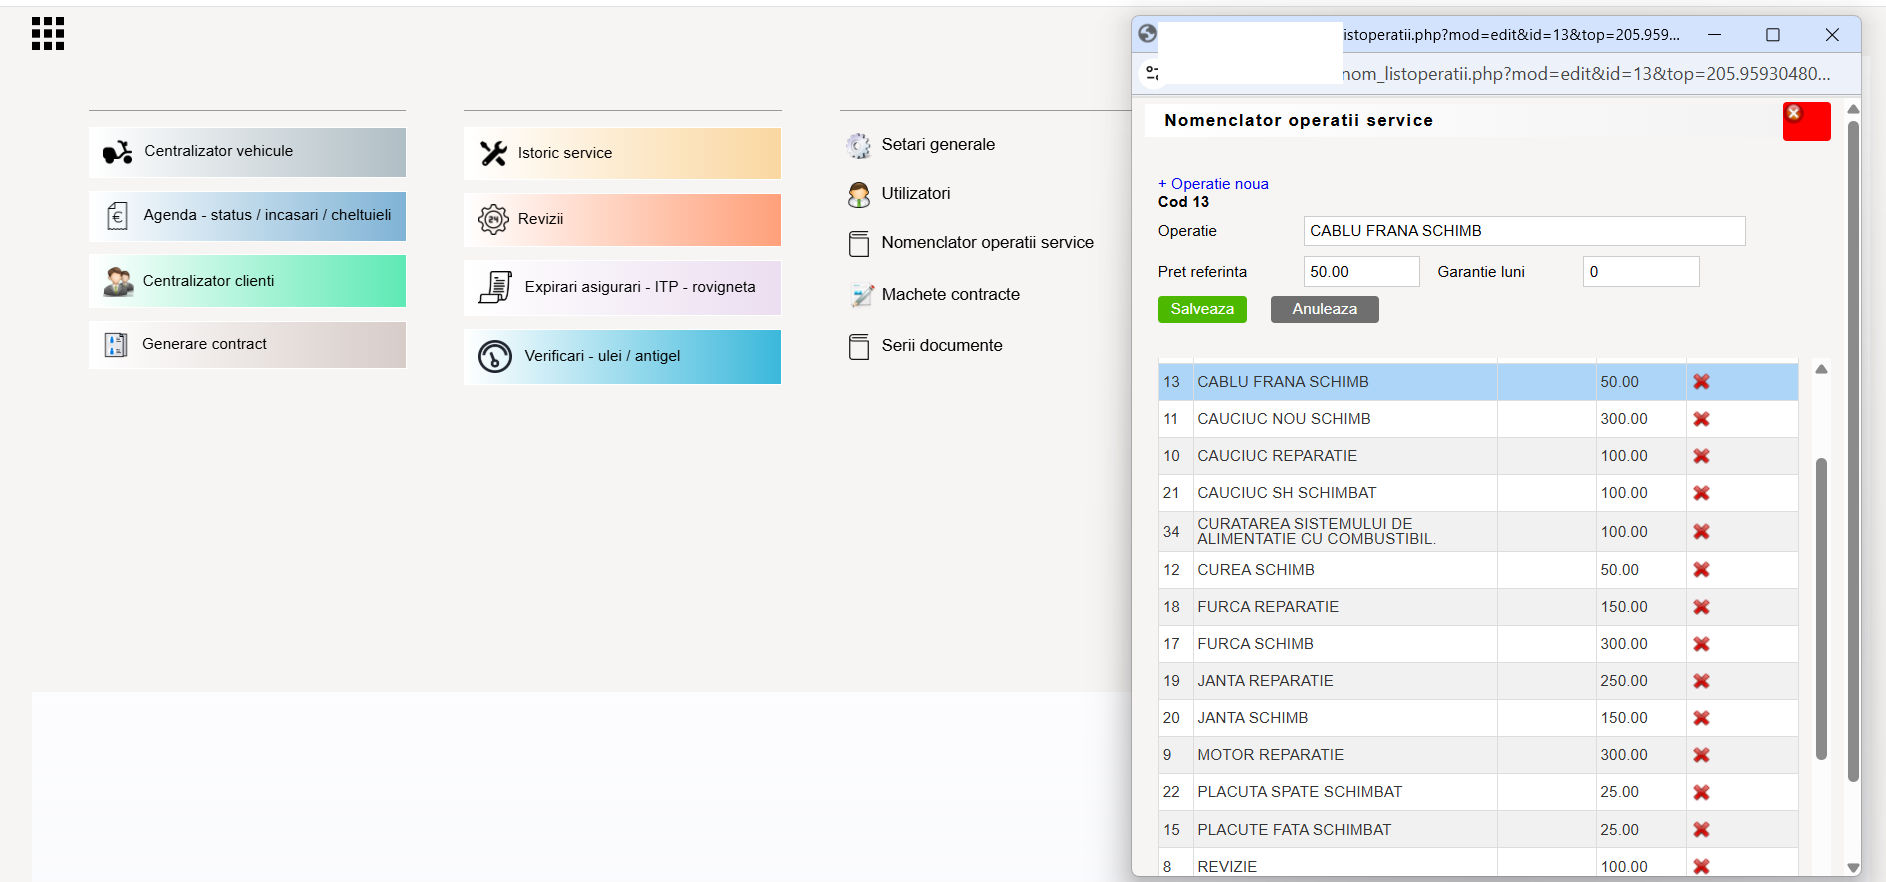This screenshot has width=1886, height=882.
Task: Open the apps grid menu icon
Action: 48,33
